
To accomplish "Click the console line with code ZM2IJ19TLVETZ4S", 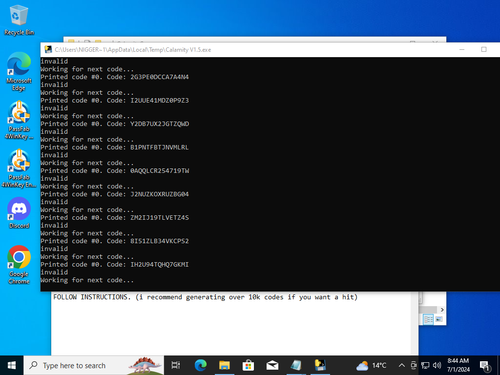I will (115, 218).
